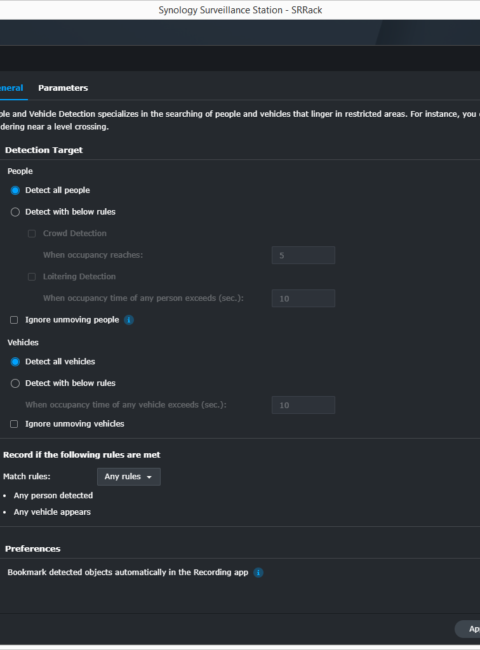Click person occupancy time seconds field

pyautogui.click(x=303, y=298)
